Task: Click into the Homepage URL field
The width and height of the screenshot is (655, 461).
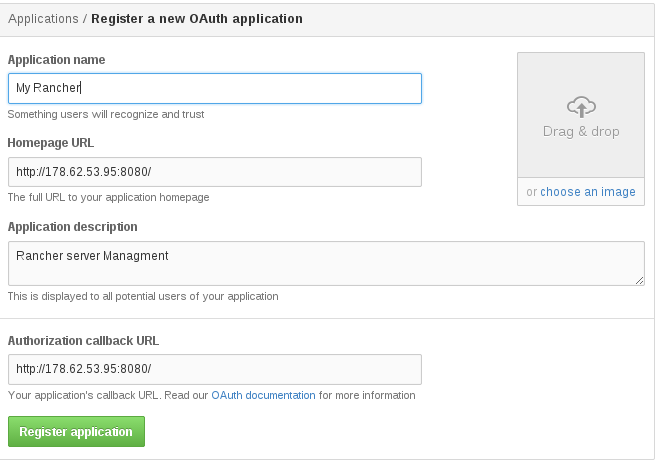Action: (214, 171)
